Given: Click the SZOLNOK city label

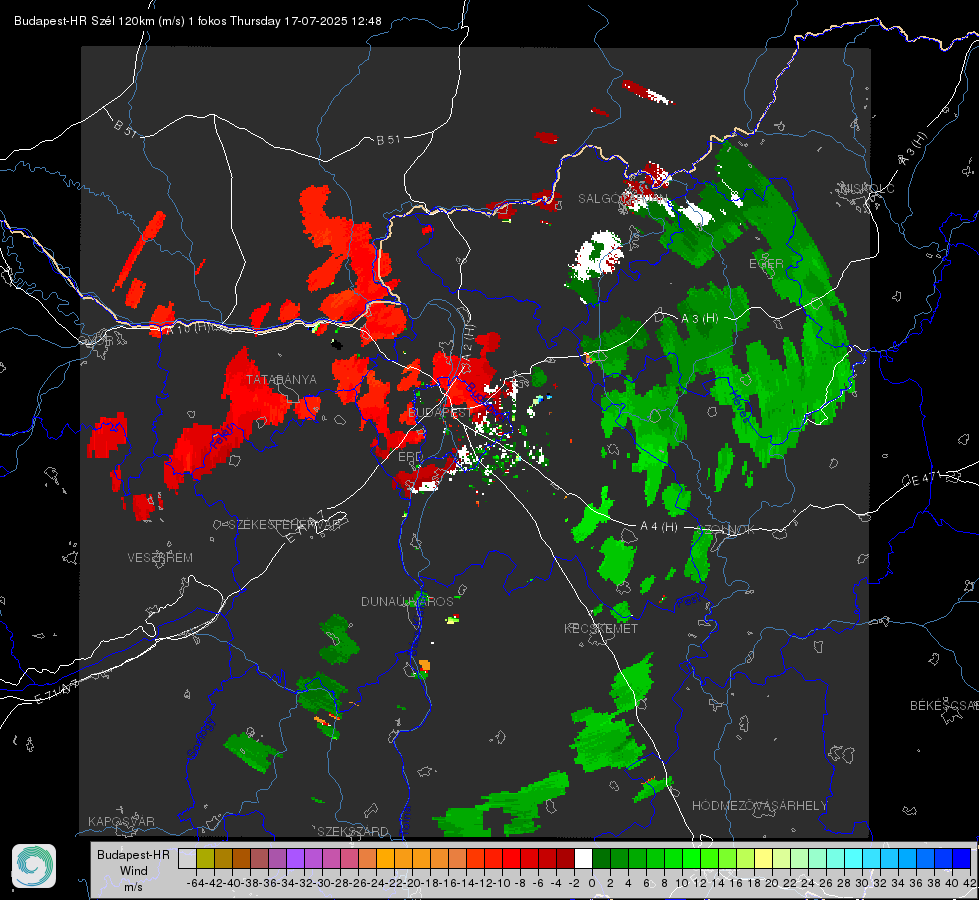Looking at the screenshot, I should [x=726, y=530].
